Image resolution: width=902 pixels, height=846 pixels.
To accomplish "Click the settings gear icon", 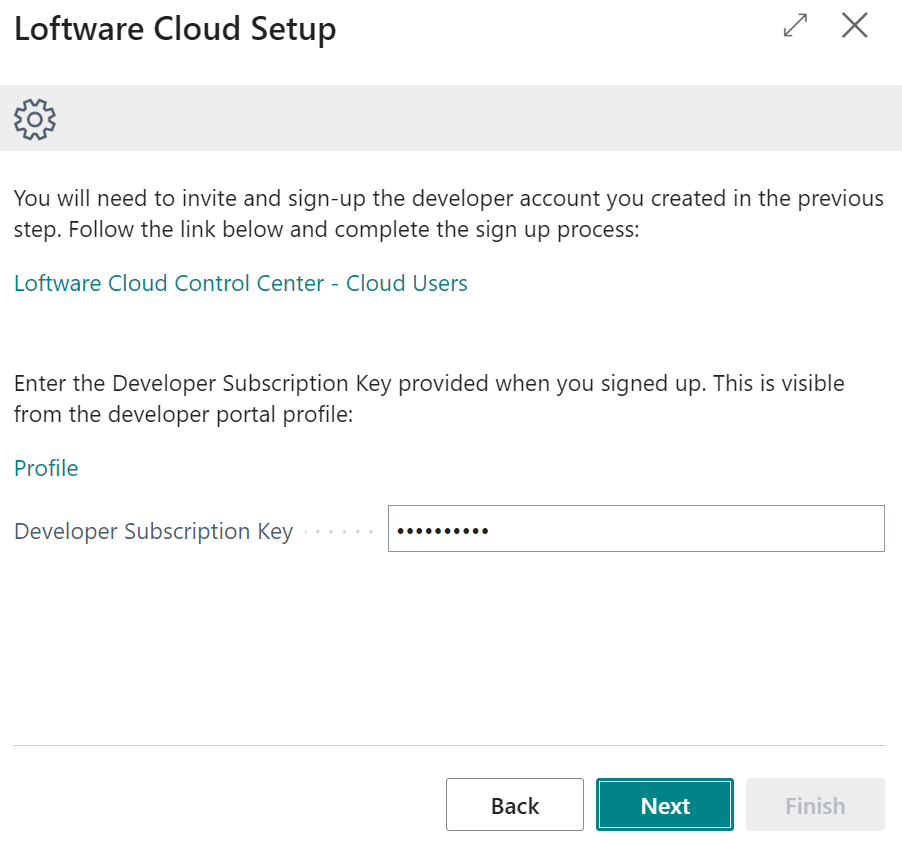I will [35, 119].
